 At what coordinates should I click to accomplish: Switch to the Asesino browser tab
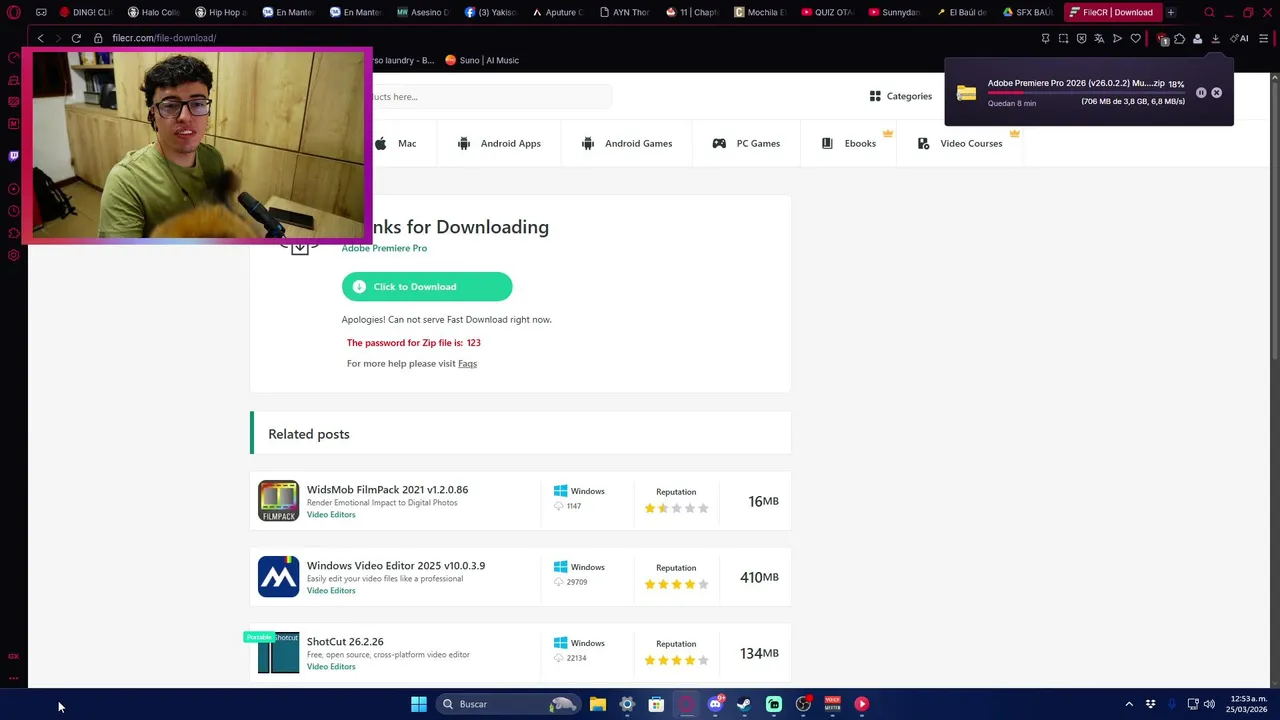[x=423, y=12]
